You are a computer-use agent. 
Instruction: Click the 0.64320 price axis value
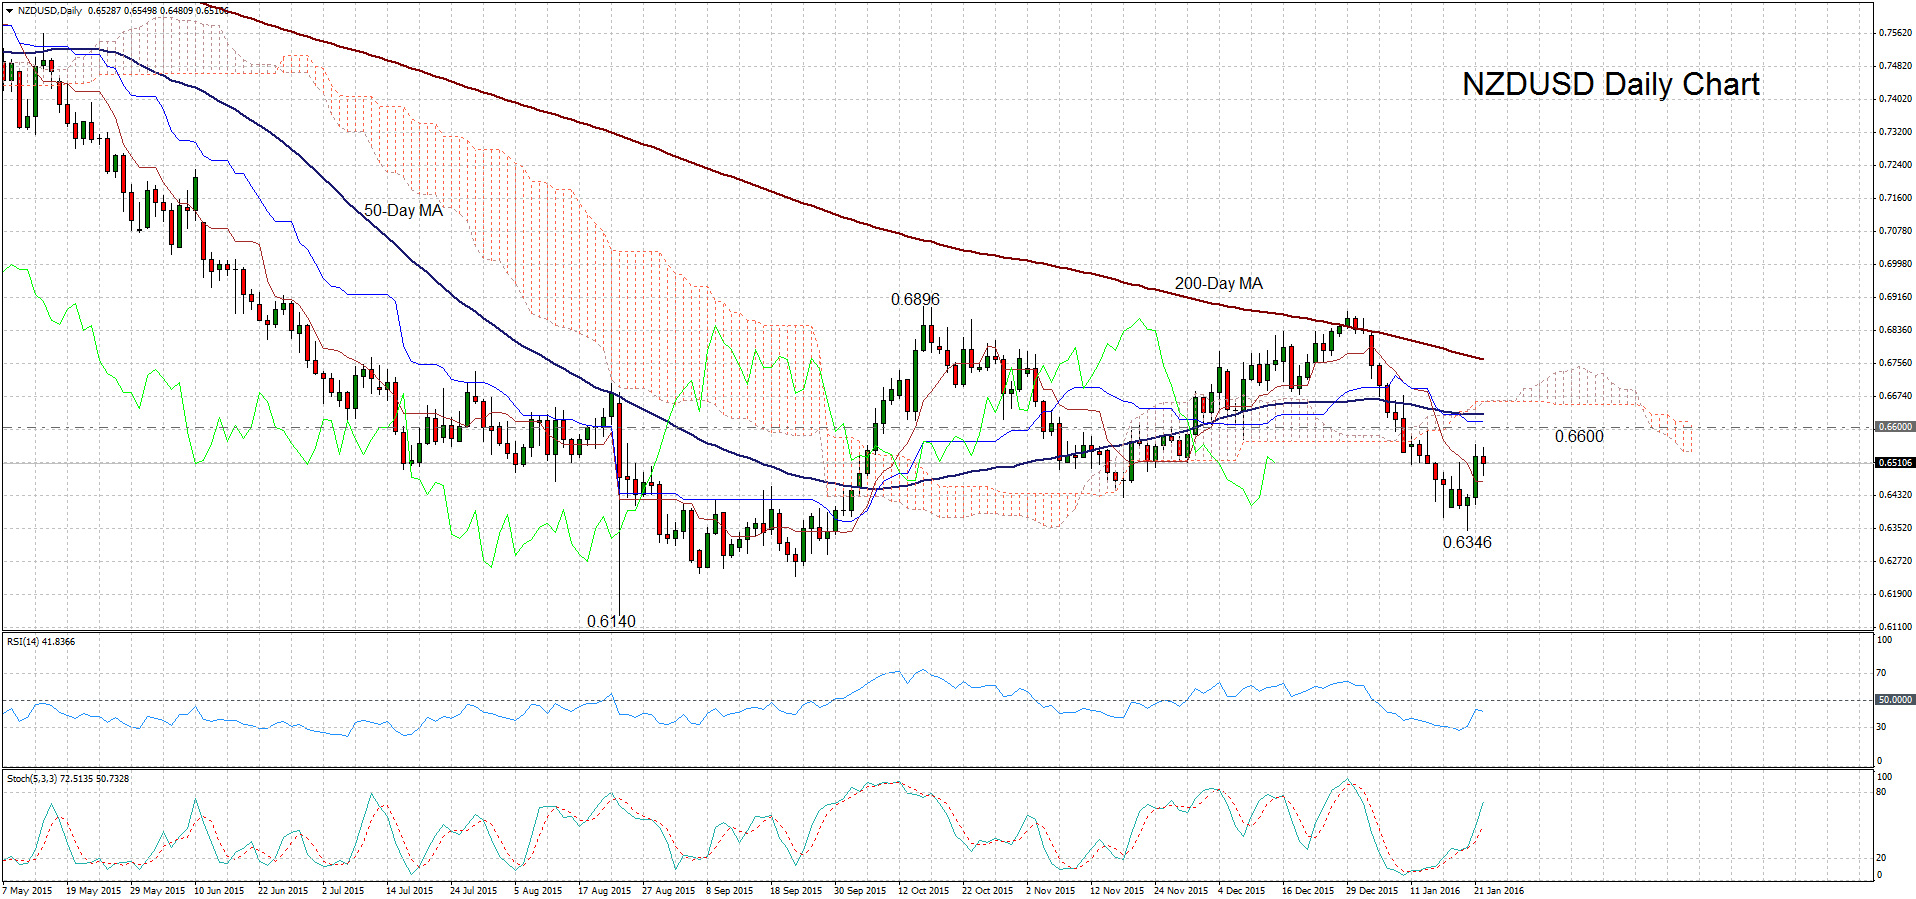(x=1895, y=495)
